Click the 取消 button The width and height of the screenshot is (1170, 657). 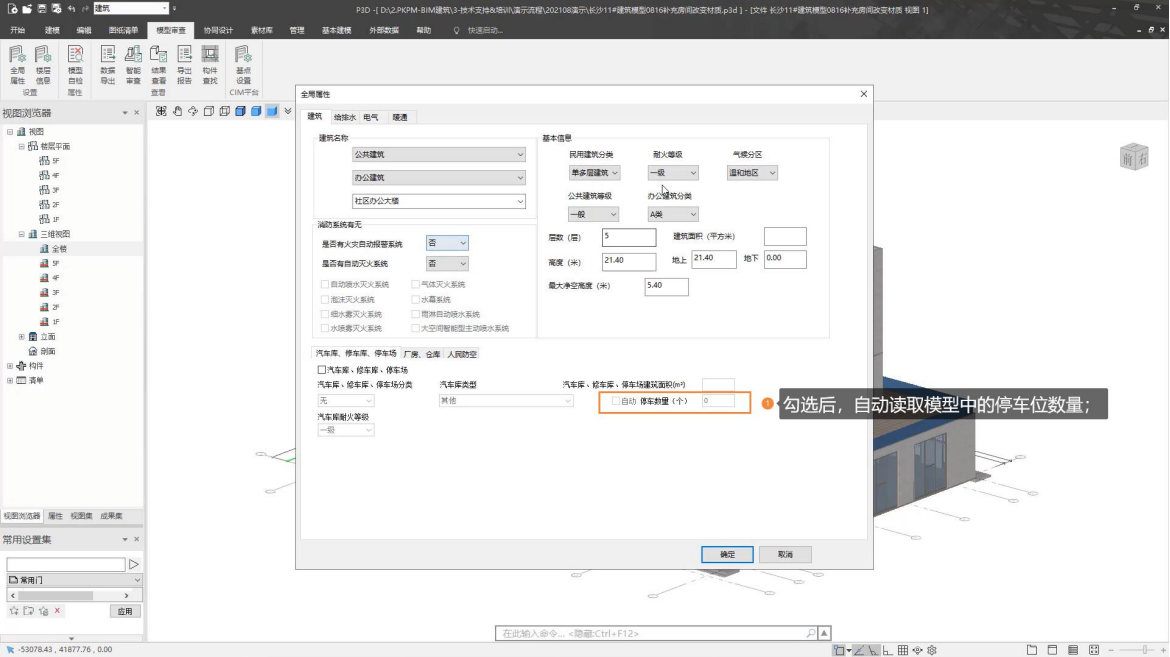pyautogui.click(x=784, y=554)
